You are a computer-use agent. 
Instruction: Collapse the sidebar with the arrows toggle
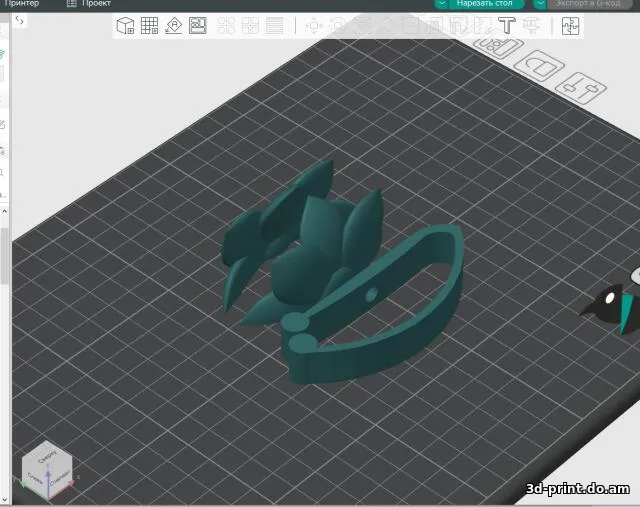coord(19,20)
